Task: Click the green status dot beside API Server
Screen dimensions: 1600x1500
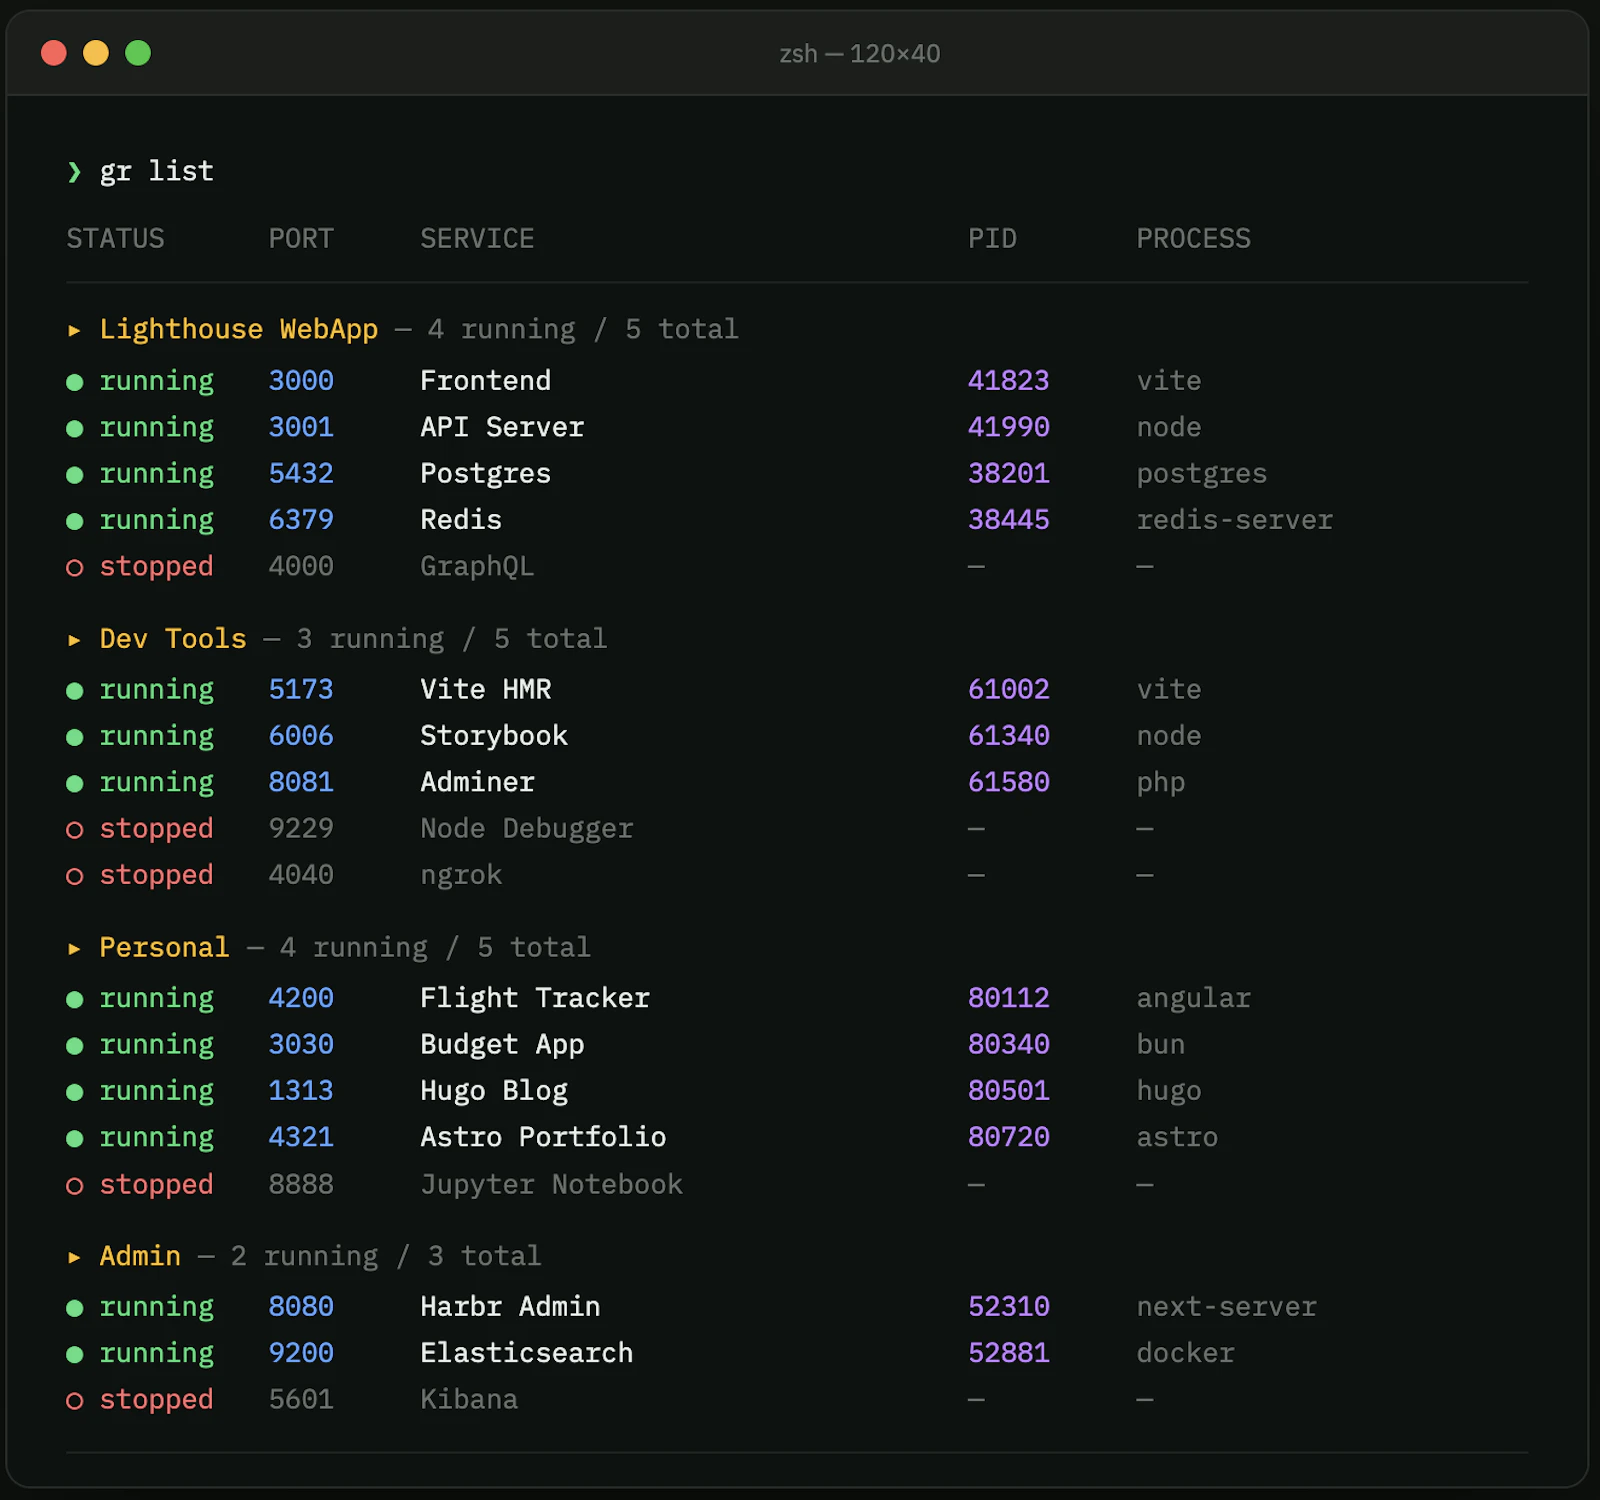Action: [x=74, y=429]
